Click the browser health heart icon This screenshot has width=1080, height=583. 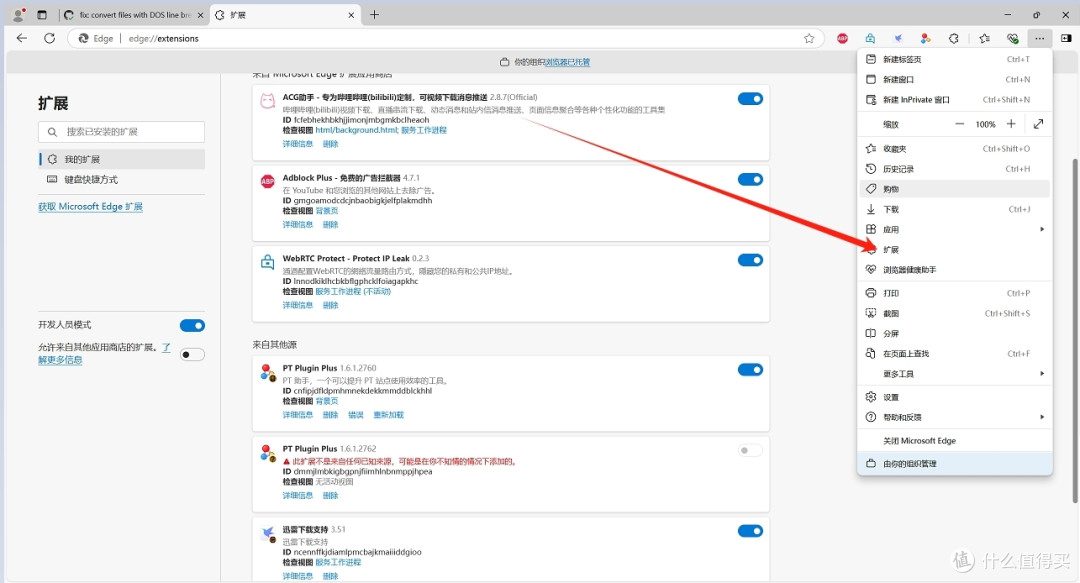(1013, 38)
